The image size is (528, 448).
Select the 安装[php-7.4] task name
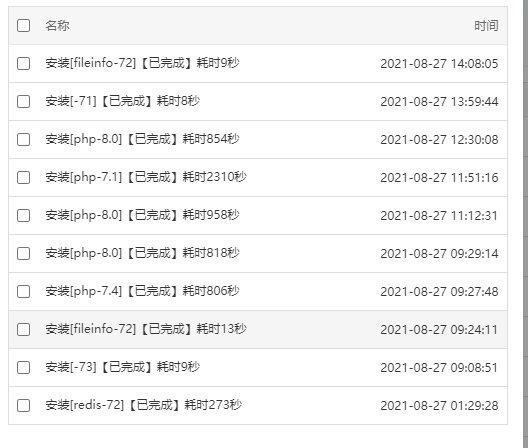point(142,291)
